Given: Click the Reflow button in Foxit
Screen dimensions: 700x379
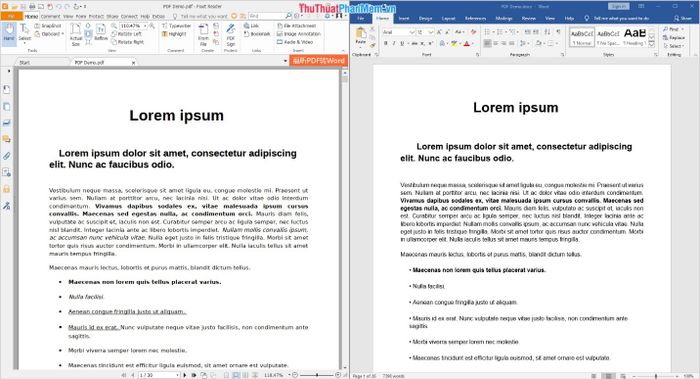Looking at the screenshot, I should [x=101, y=33].
